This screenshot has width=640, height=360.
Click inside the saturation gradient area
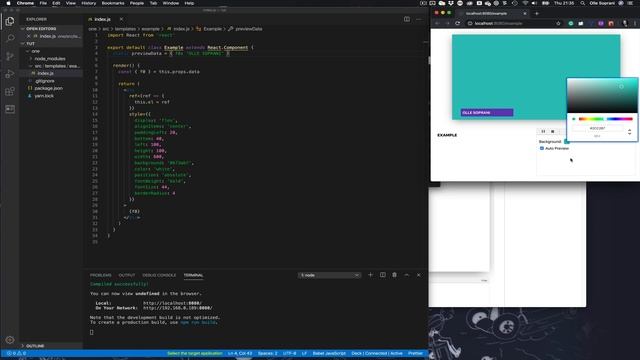602,96
